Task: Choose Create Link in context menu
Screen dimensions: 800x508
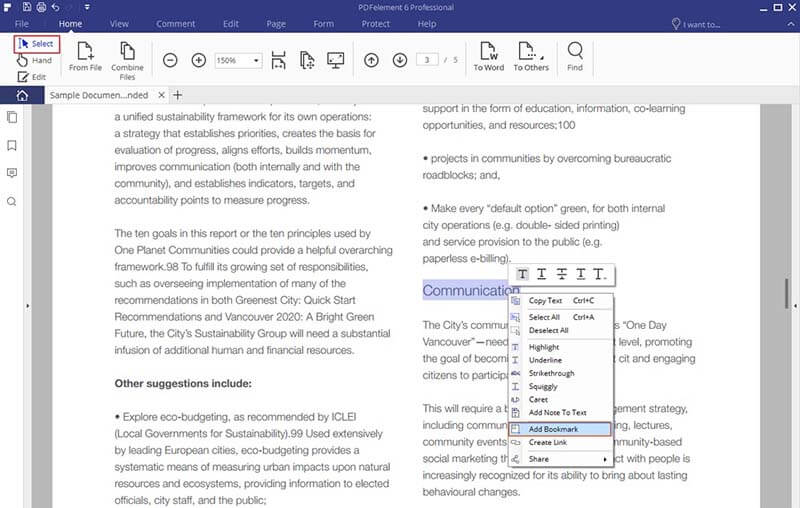Action: pyautogui.click(x=561, y=443)
